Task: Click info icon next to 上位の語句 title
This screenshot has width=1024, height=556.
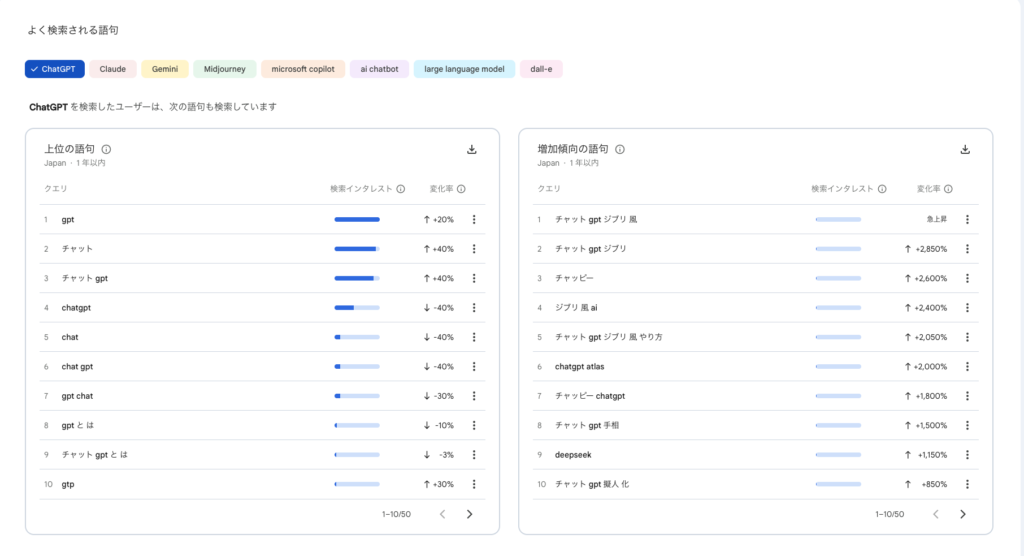Action: (x=107, y=150)
